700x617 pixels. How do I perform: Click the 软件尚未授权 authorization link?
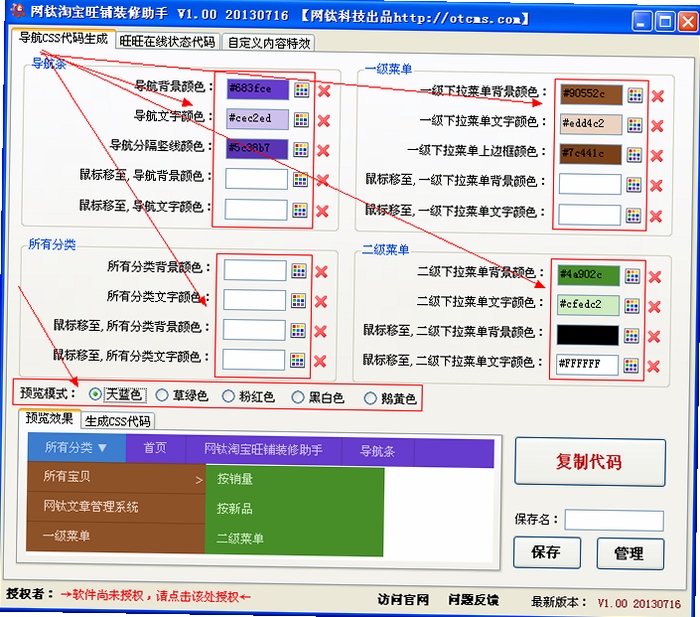tap(155, 596)
